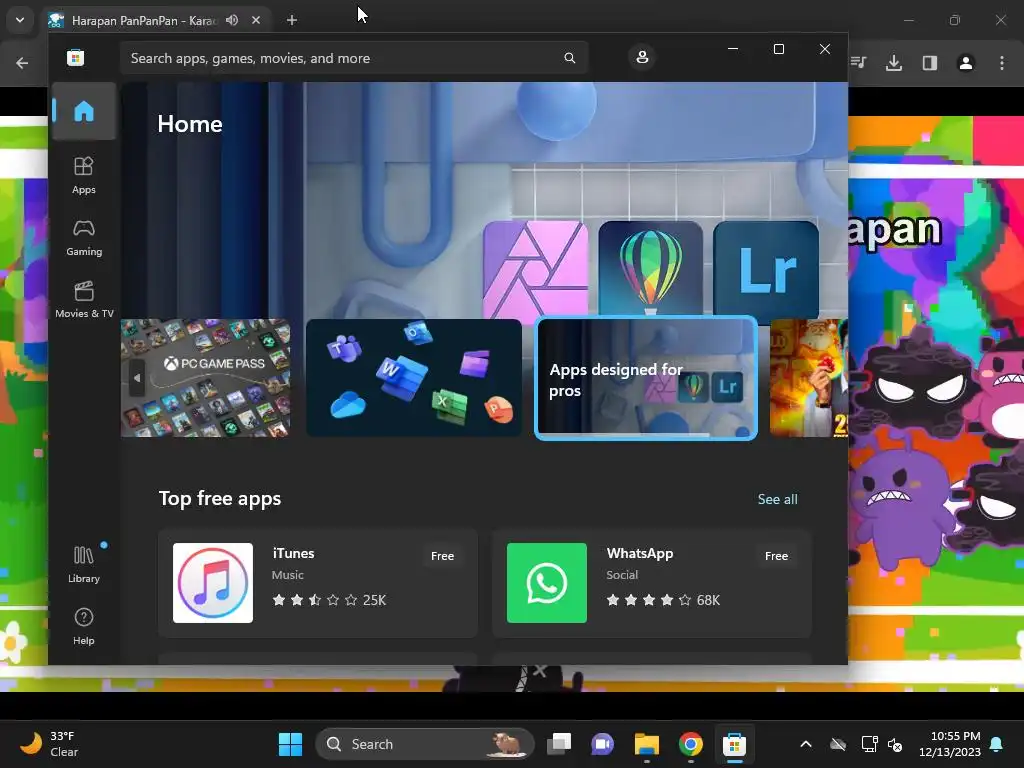The height and width of the screenshot is (768, 1024).
Task: Open Teams Chat taskbar icon
Action: coord(602,744)
